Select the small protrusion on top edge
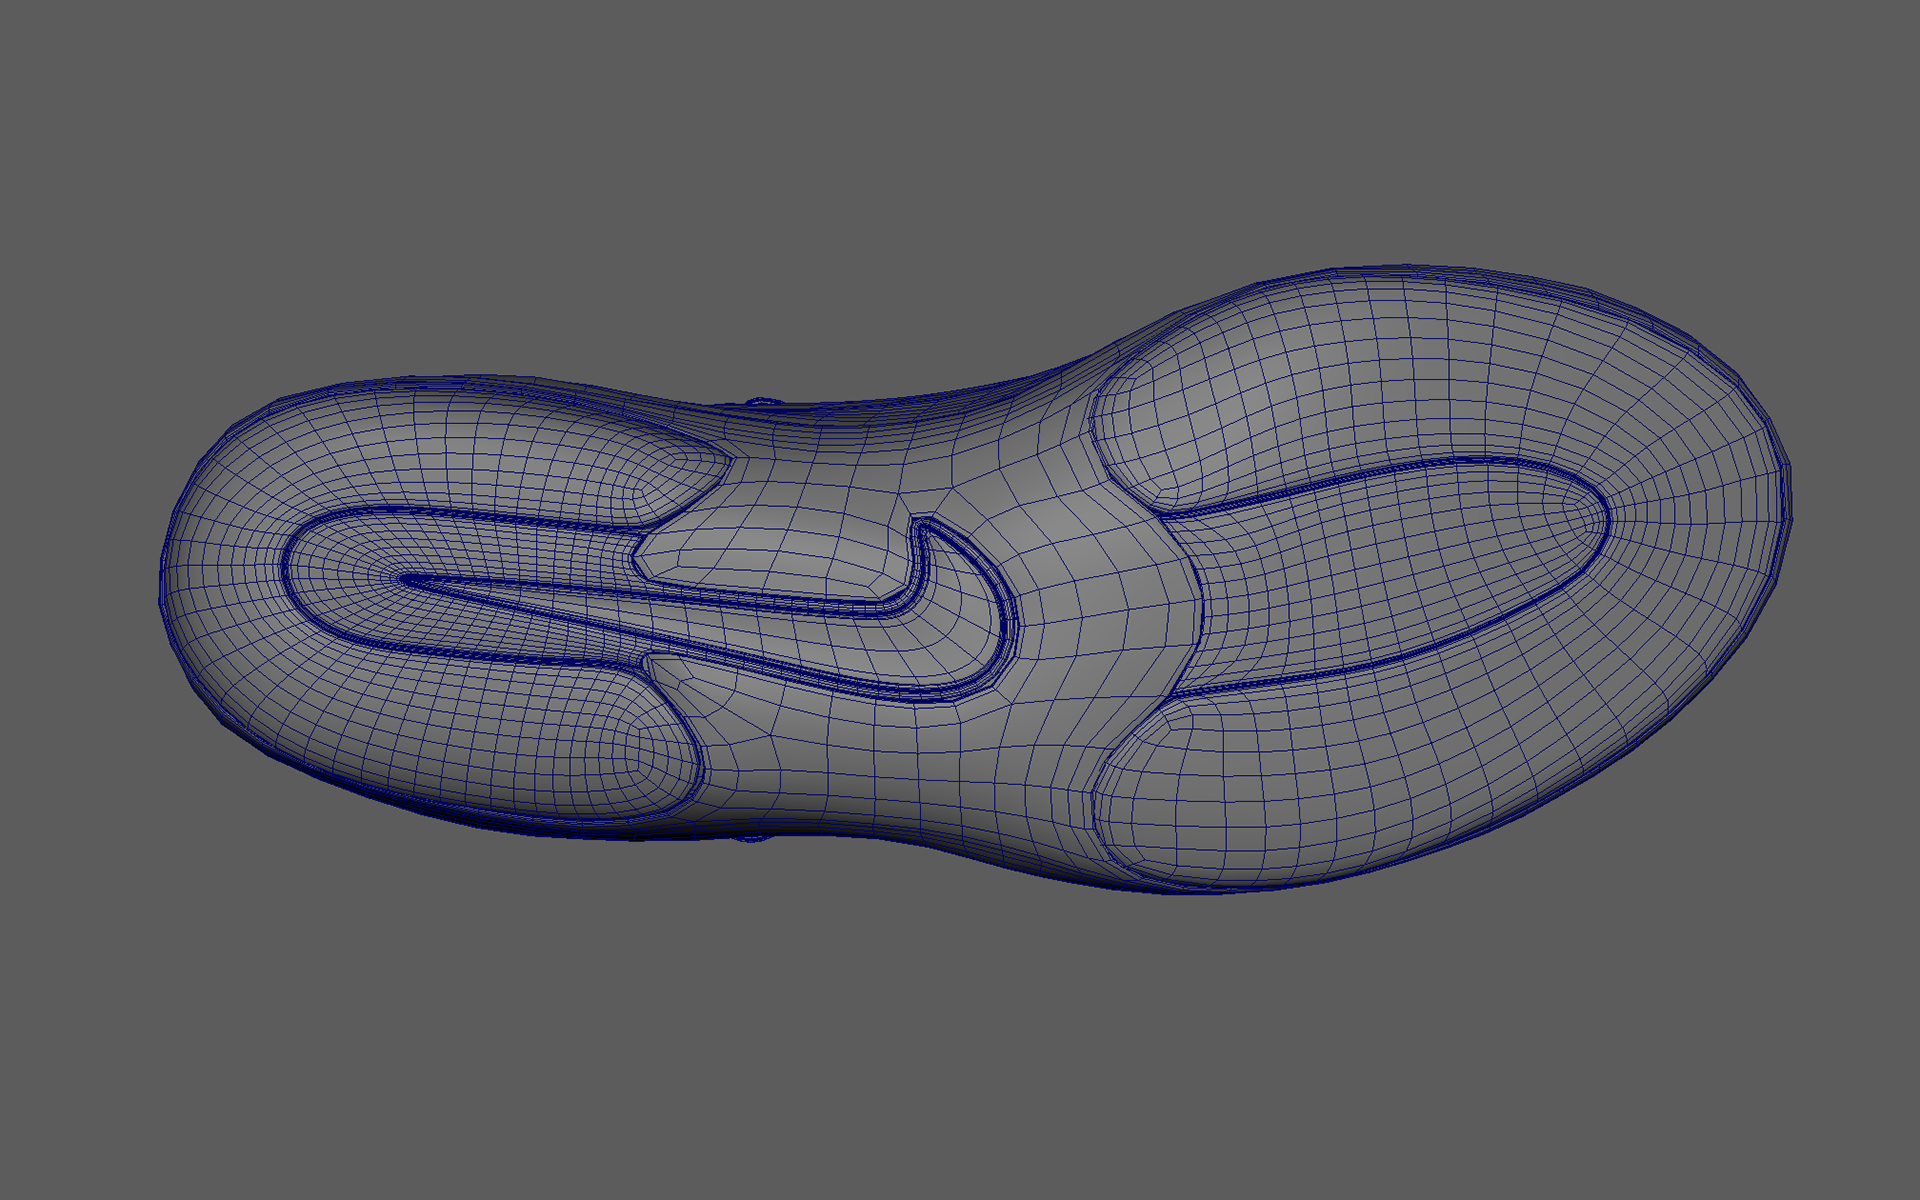 point(765,402)
